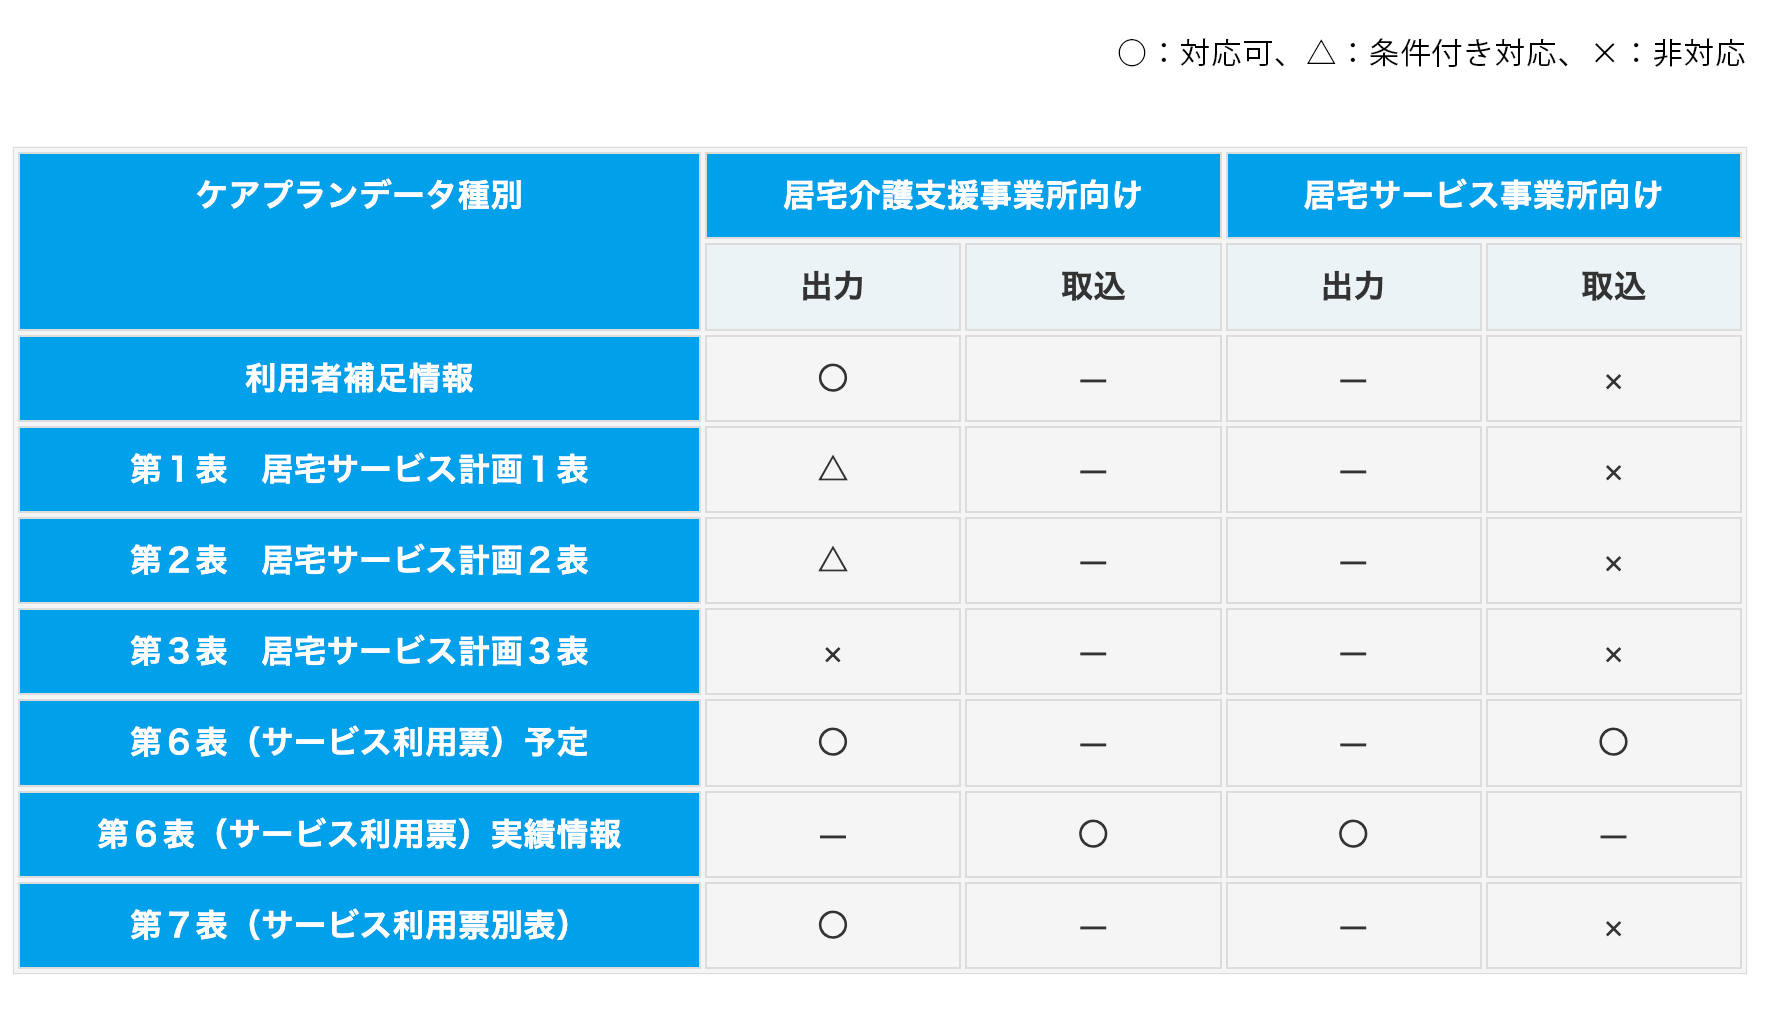The image size is (1772, 1020).
Task: Select the 利用者補足情報 row label
Action: (x=359, y=378)
